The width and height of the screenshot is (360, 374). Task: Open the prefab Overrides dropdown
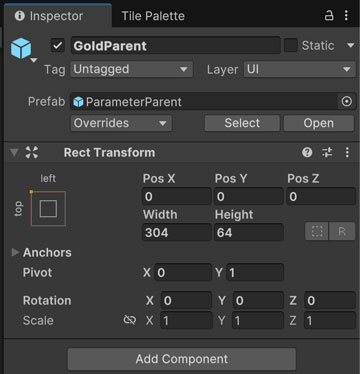[x=121, y=123]
